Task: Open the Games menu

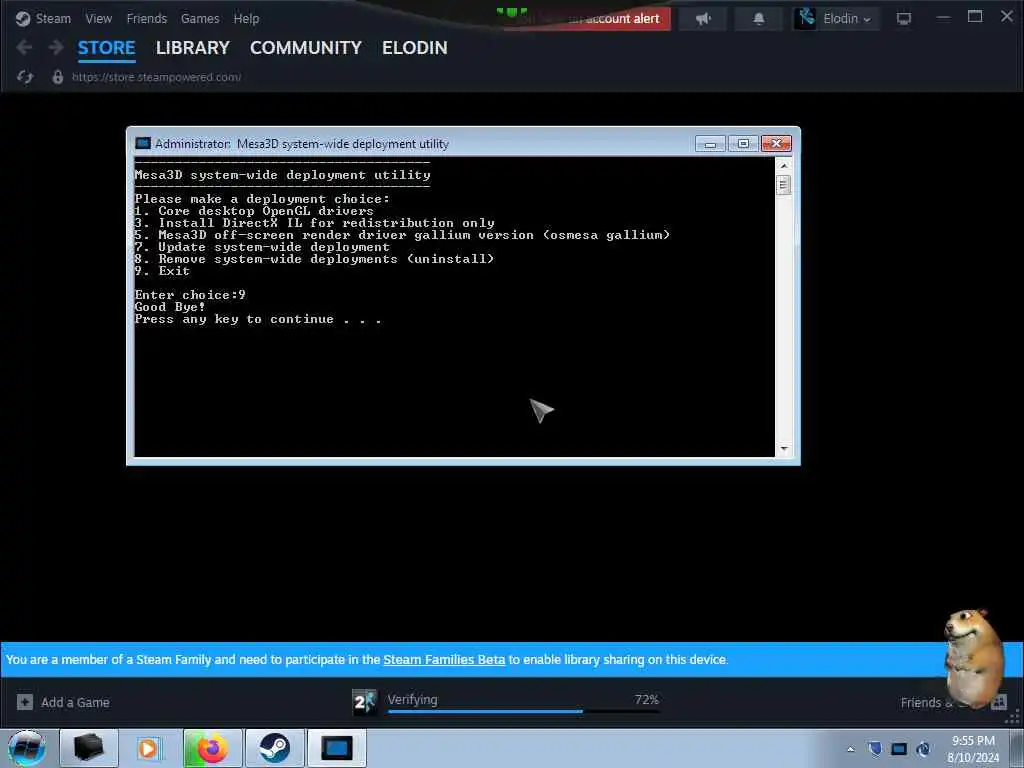Action: 200,18
